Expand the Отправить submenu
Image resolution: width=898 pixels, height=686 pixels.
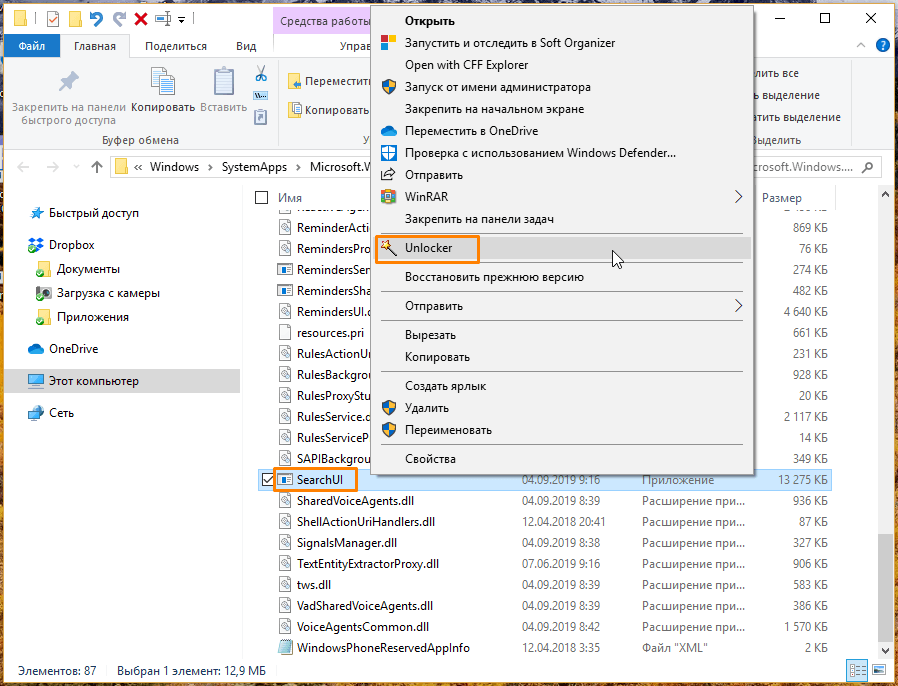[x=738, y=306]
